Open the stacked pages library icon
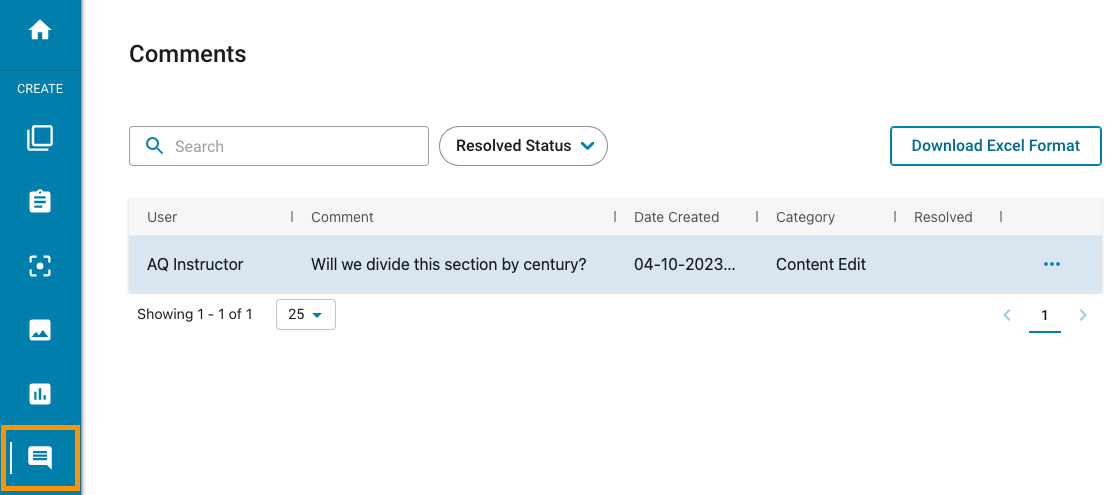This screenshot has height=495, width=1118. 40,138
